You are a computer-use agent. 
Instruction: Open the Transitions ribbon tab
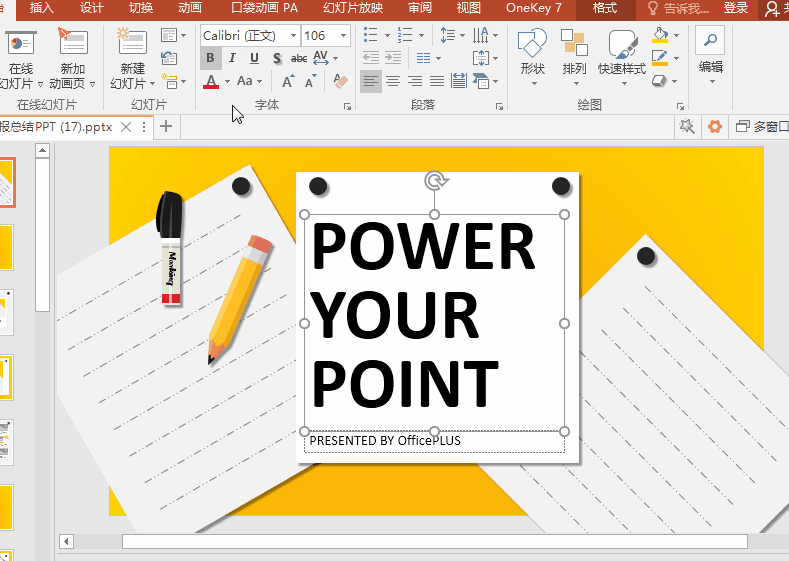[x=141, y=8]
